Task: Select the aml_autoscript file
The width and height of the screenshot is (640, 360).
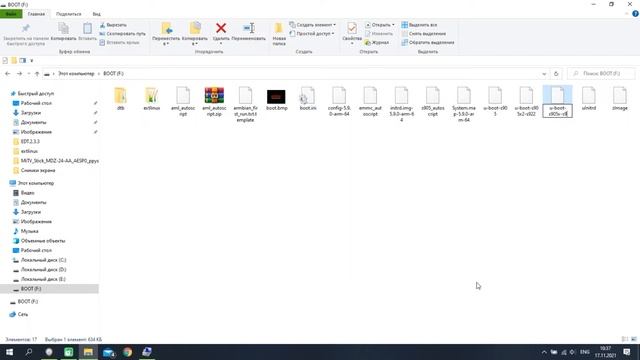Action: 183,102
